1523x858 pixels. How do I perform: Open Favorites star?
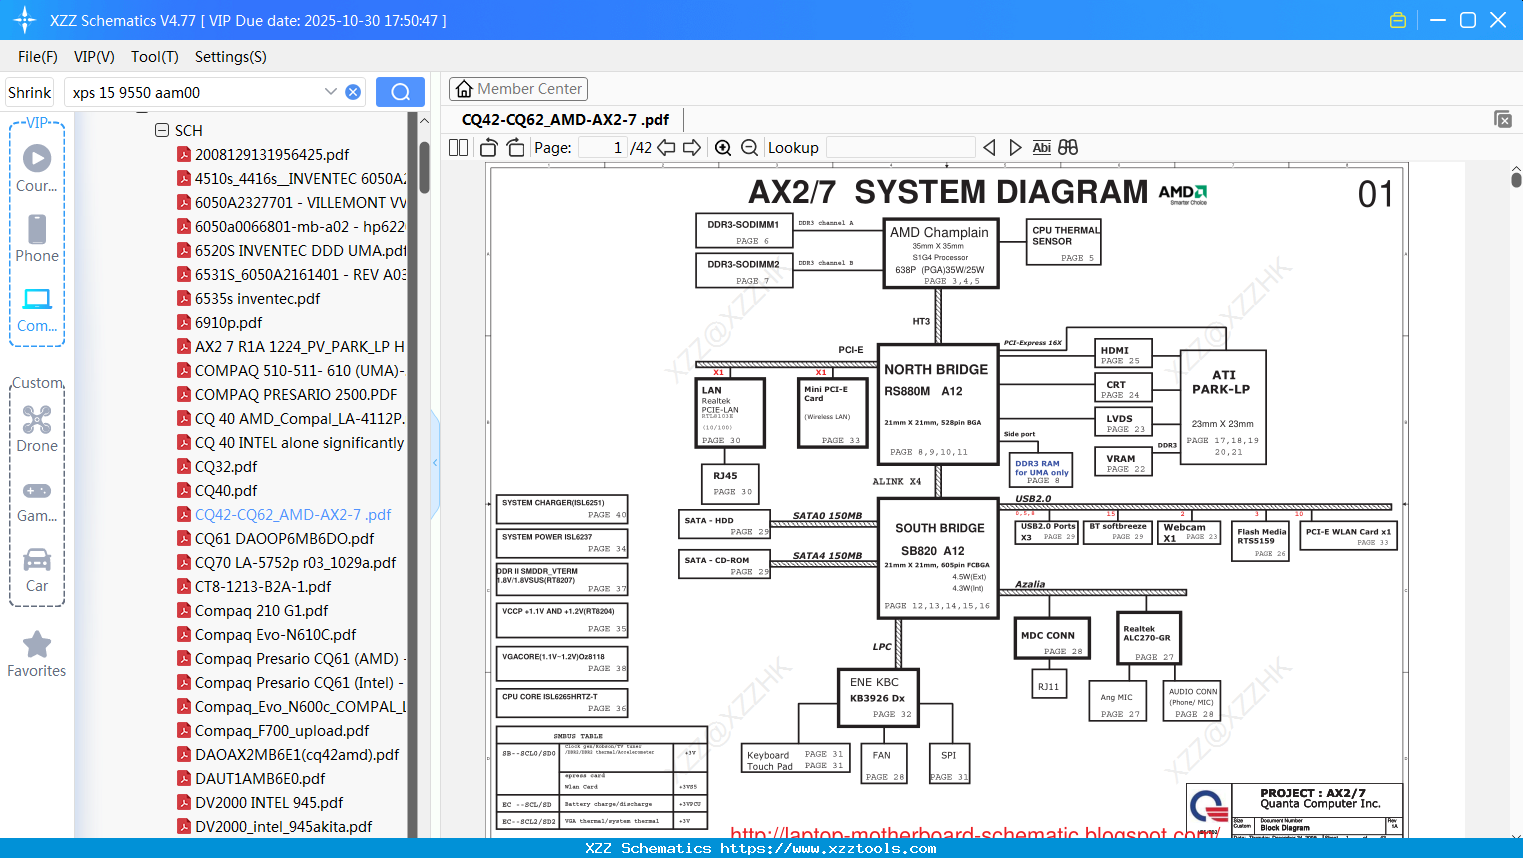click(37, 655)
